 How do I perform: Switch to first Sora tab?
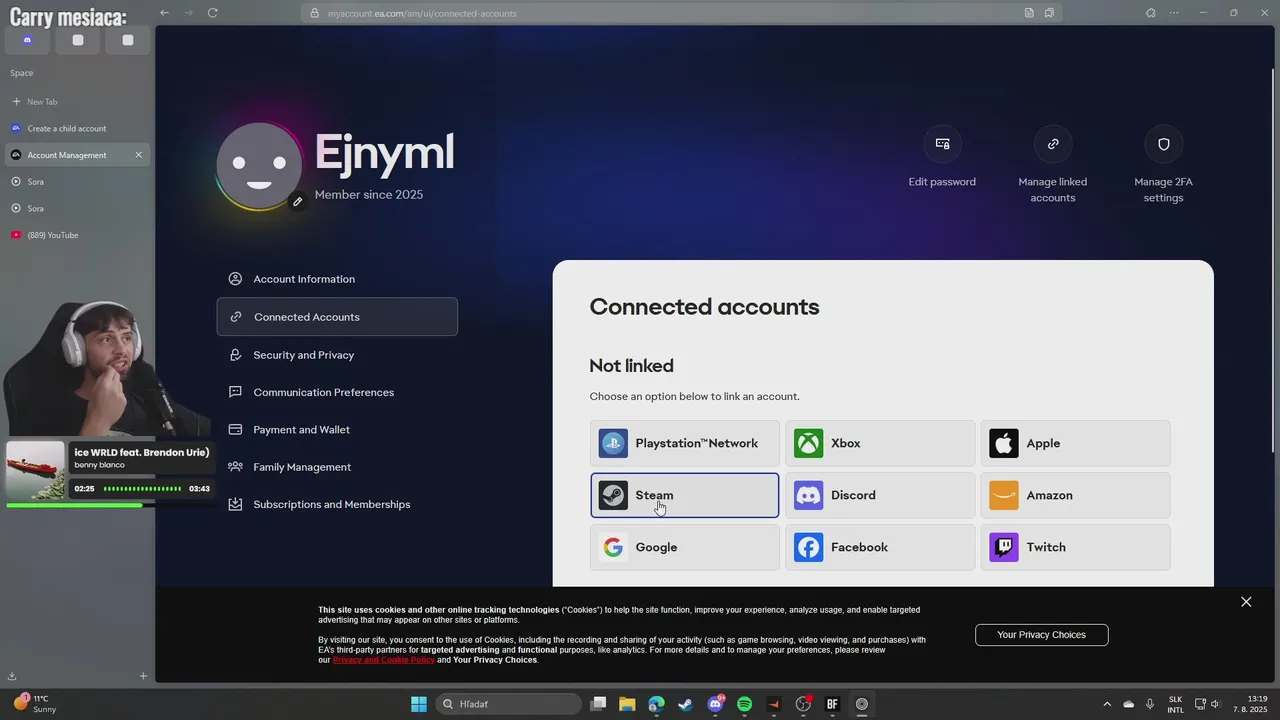pyautogui.click(x=77, y=182)
